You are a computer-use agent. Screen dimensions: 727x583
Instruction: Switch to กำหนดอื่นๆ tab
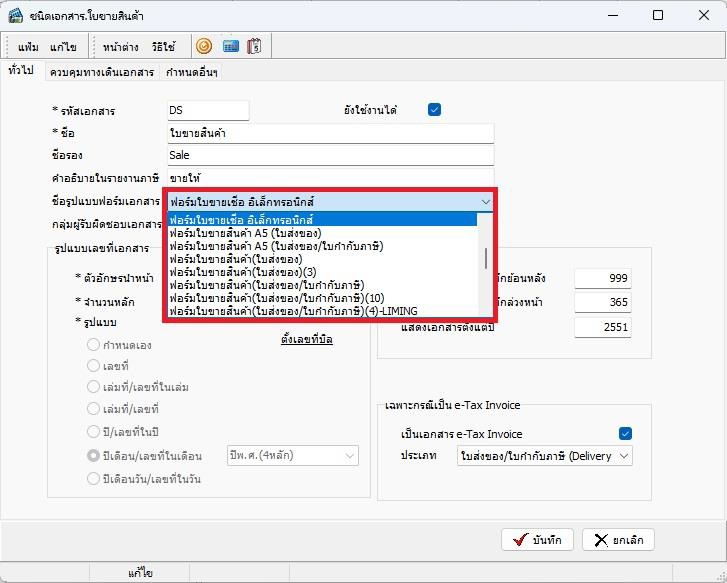192,73
